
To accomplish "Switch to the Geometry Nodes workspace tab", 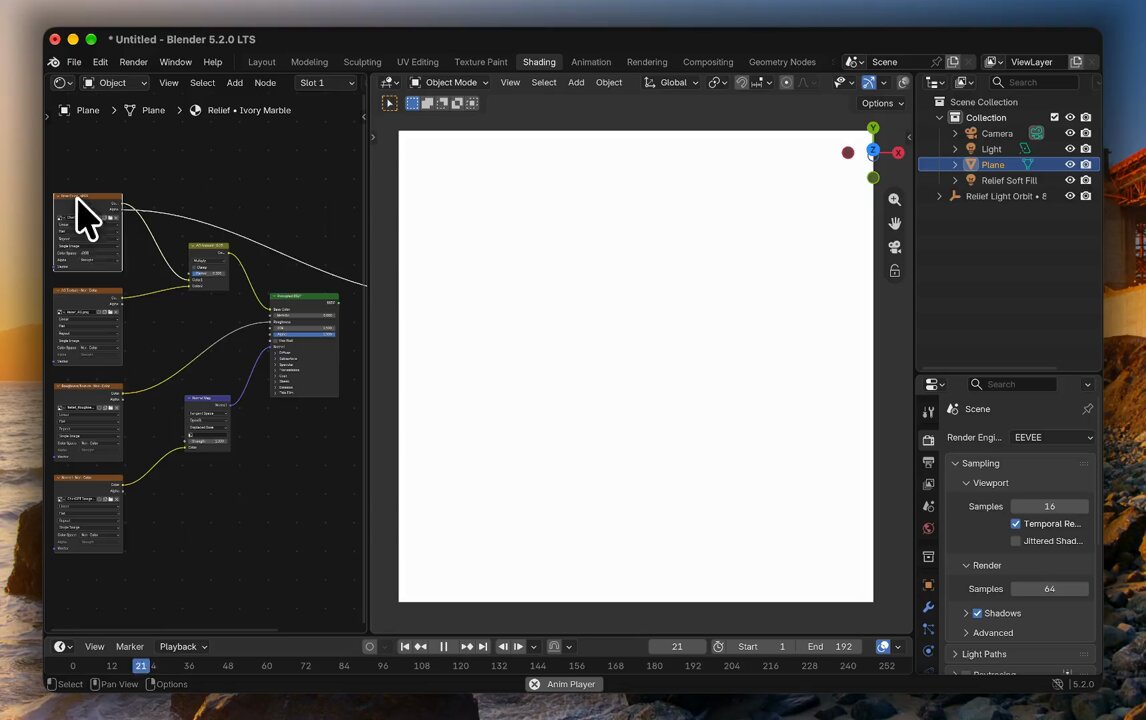I will [782, 62].
